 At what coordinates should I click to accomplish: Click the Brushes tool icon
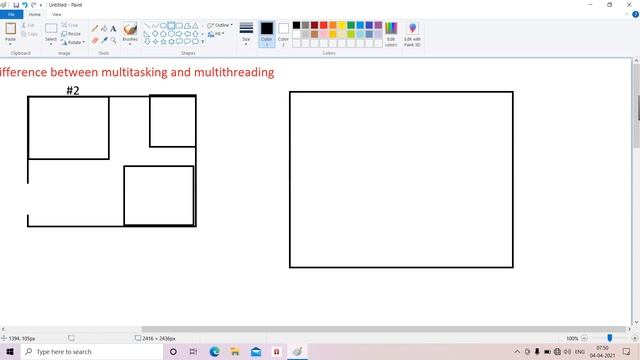pyautogui.click(x=130, y=29)
